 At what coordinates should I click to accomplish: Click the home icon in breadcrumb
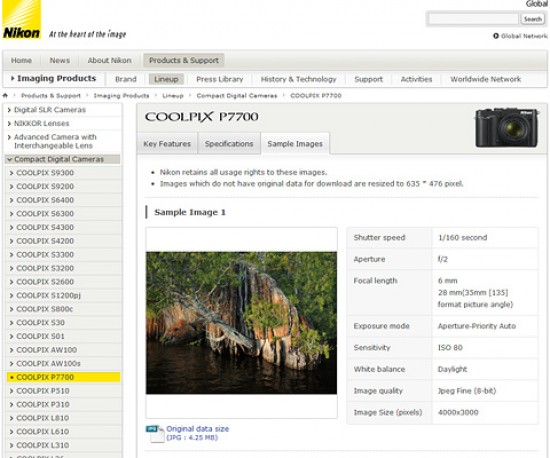tap(5, 95)
